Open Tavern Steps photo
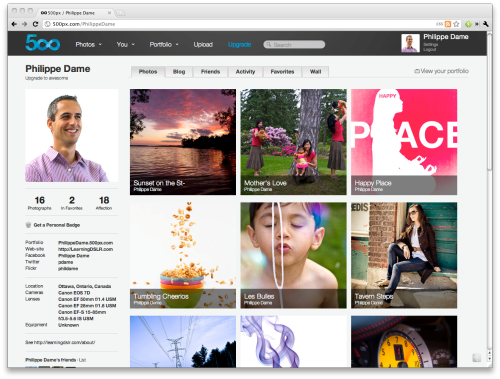The width and height of the screenshot is (500, 379). [404, 255]
